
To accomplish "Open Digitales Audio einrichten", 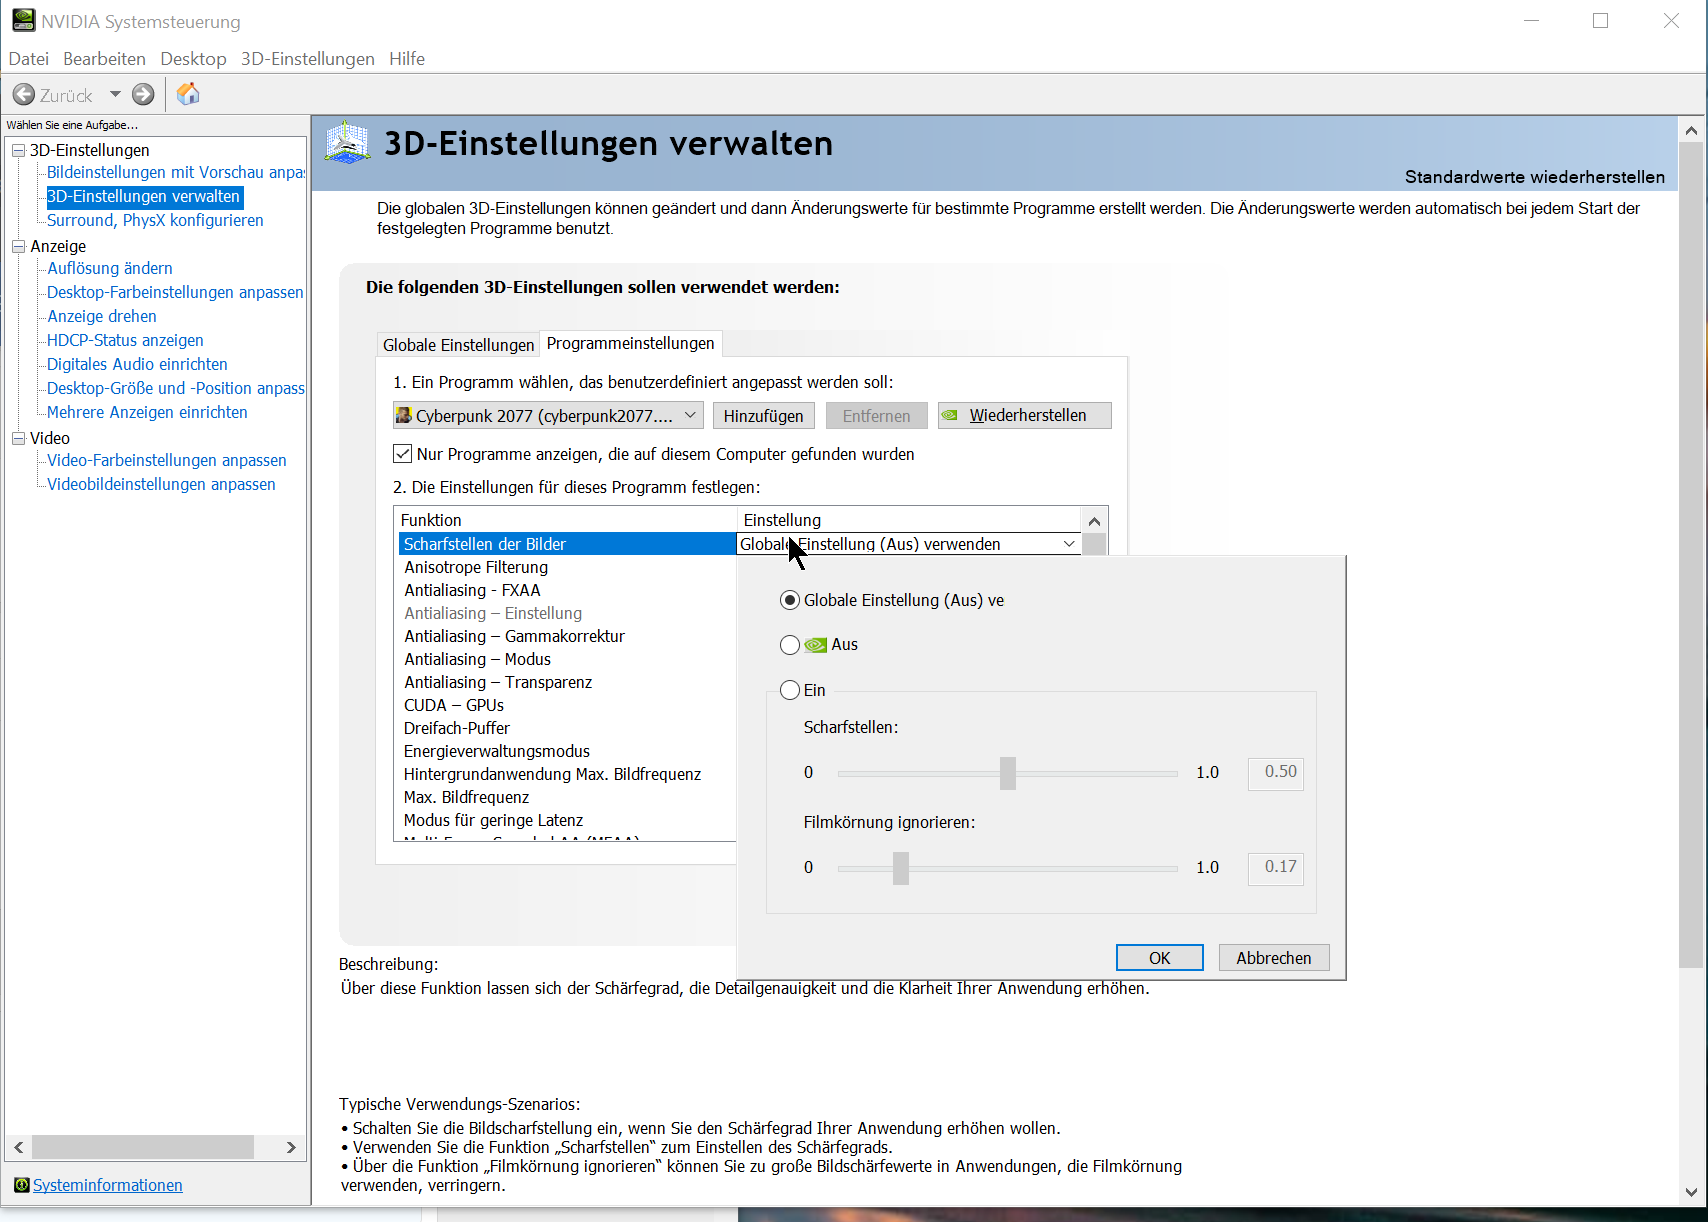I will [137, 364].
